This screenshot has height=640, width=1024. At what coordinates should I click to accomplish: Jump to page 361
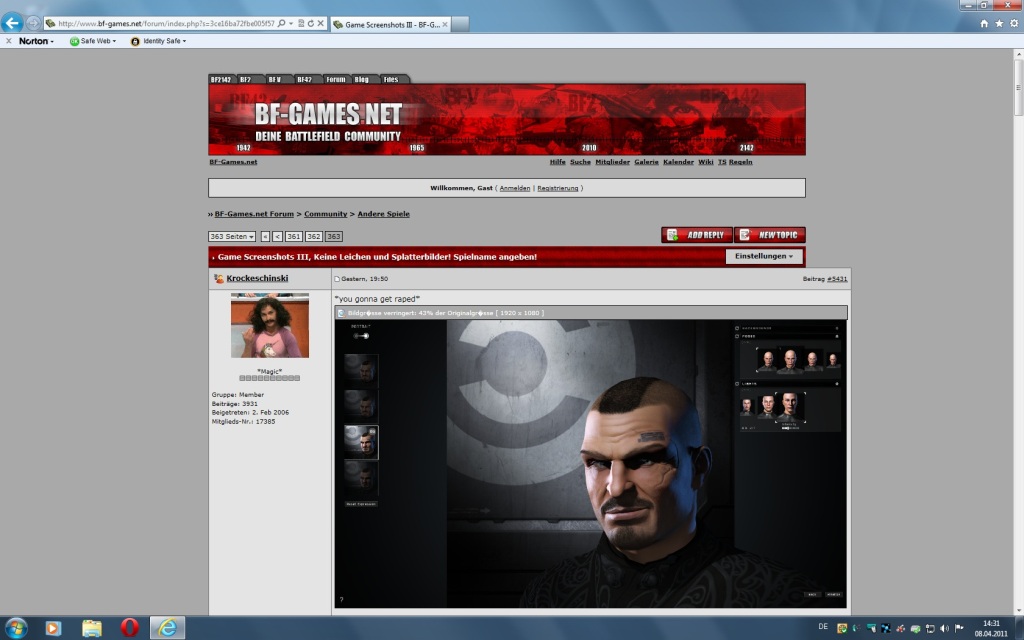click(294, 236)
